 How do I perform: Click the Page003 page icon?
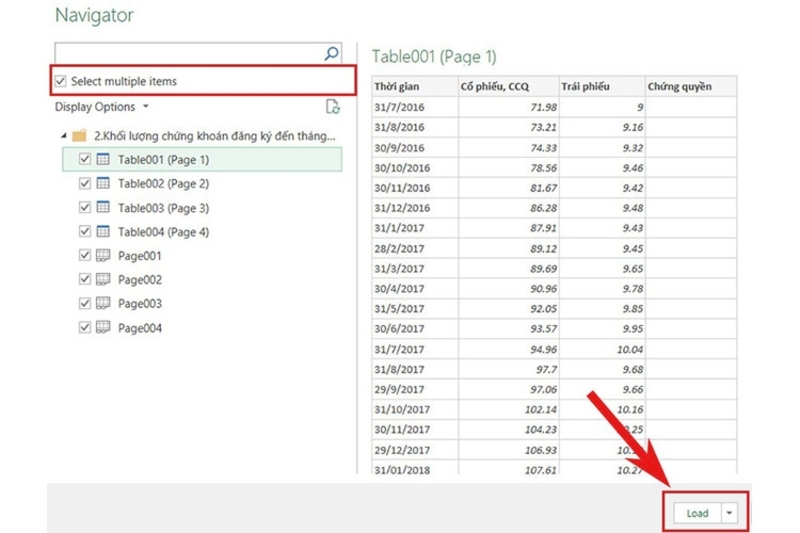(x=103, y=303)
